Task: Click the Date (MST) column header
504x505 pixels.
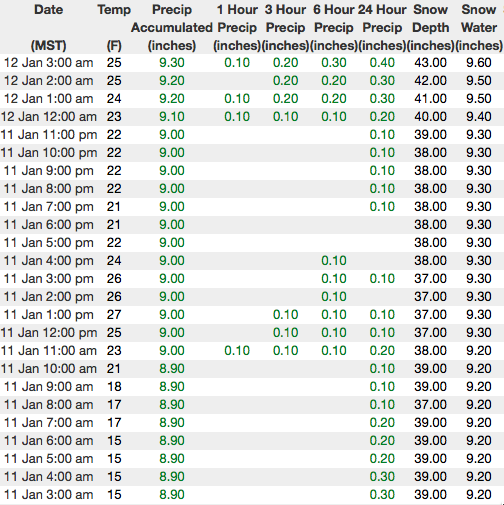Action: tap(48, 27)
